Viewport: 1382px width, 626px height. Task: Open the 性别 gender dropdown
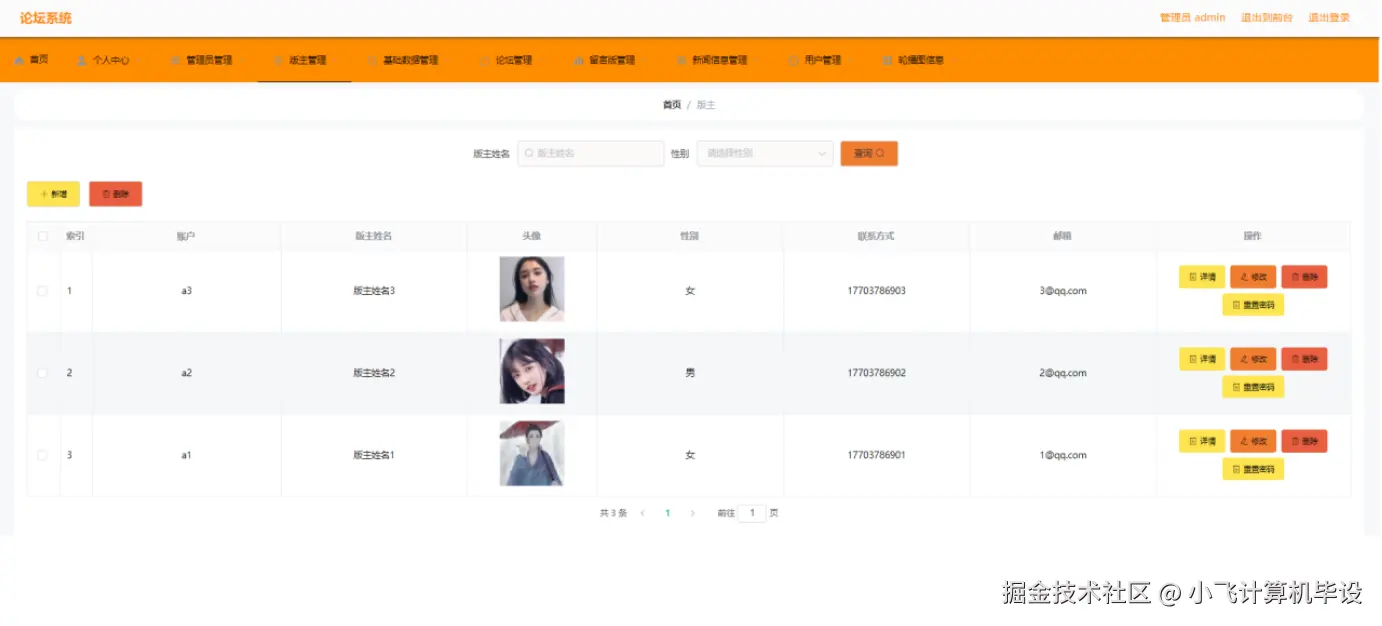pos(763,153)
